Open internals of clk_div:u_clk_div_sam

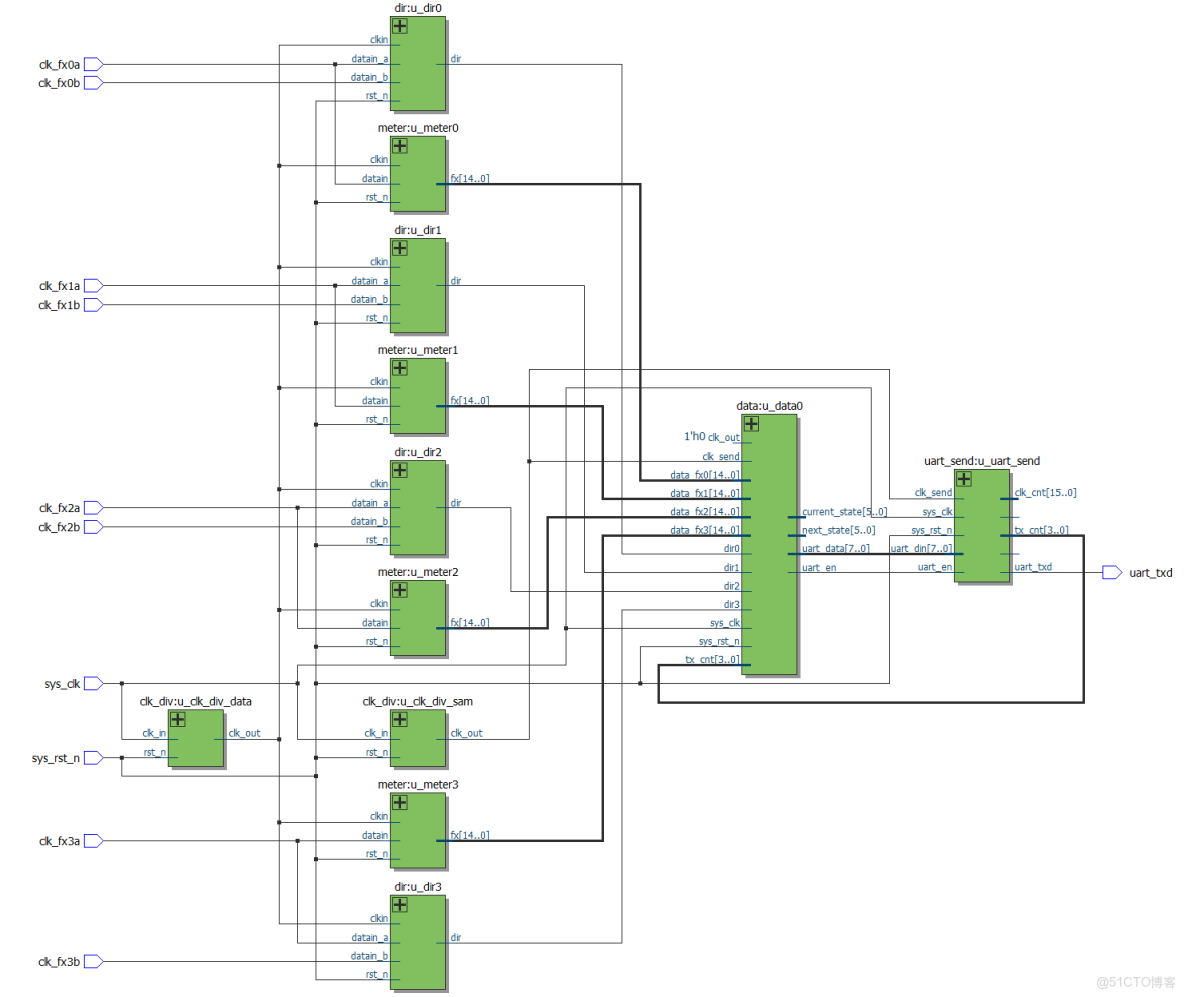click(401, 719)
